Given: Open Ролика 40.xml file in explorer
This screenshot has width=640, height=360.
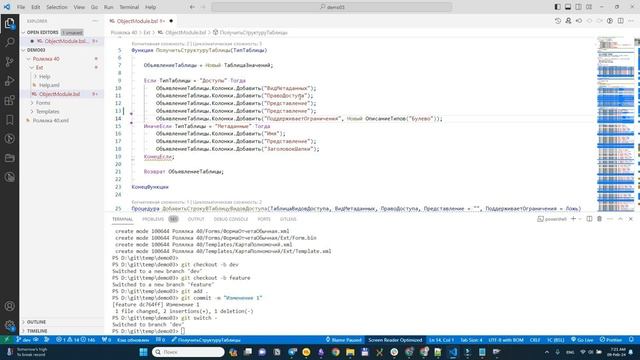Looking at the screenshot, I should [51, 120].
